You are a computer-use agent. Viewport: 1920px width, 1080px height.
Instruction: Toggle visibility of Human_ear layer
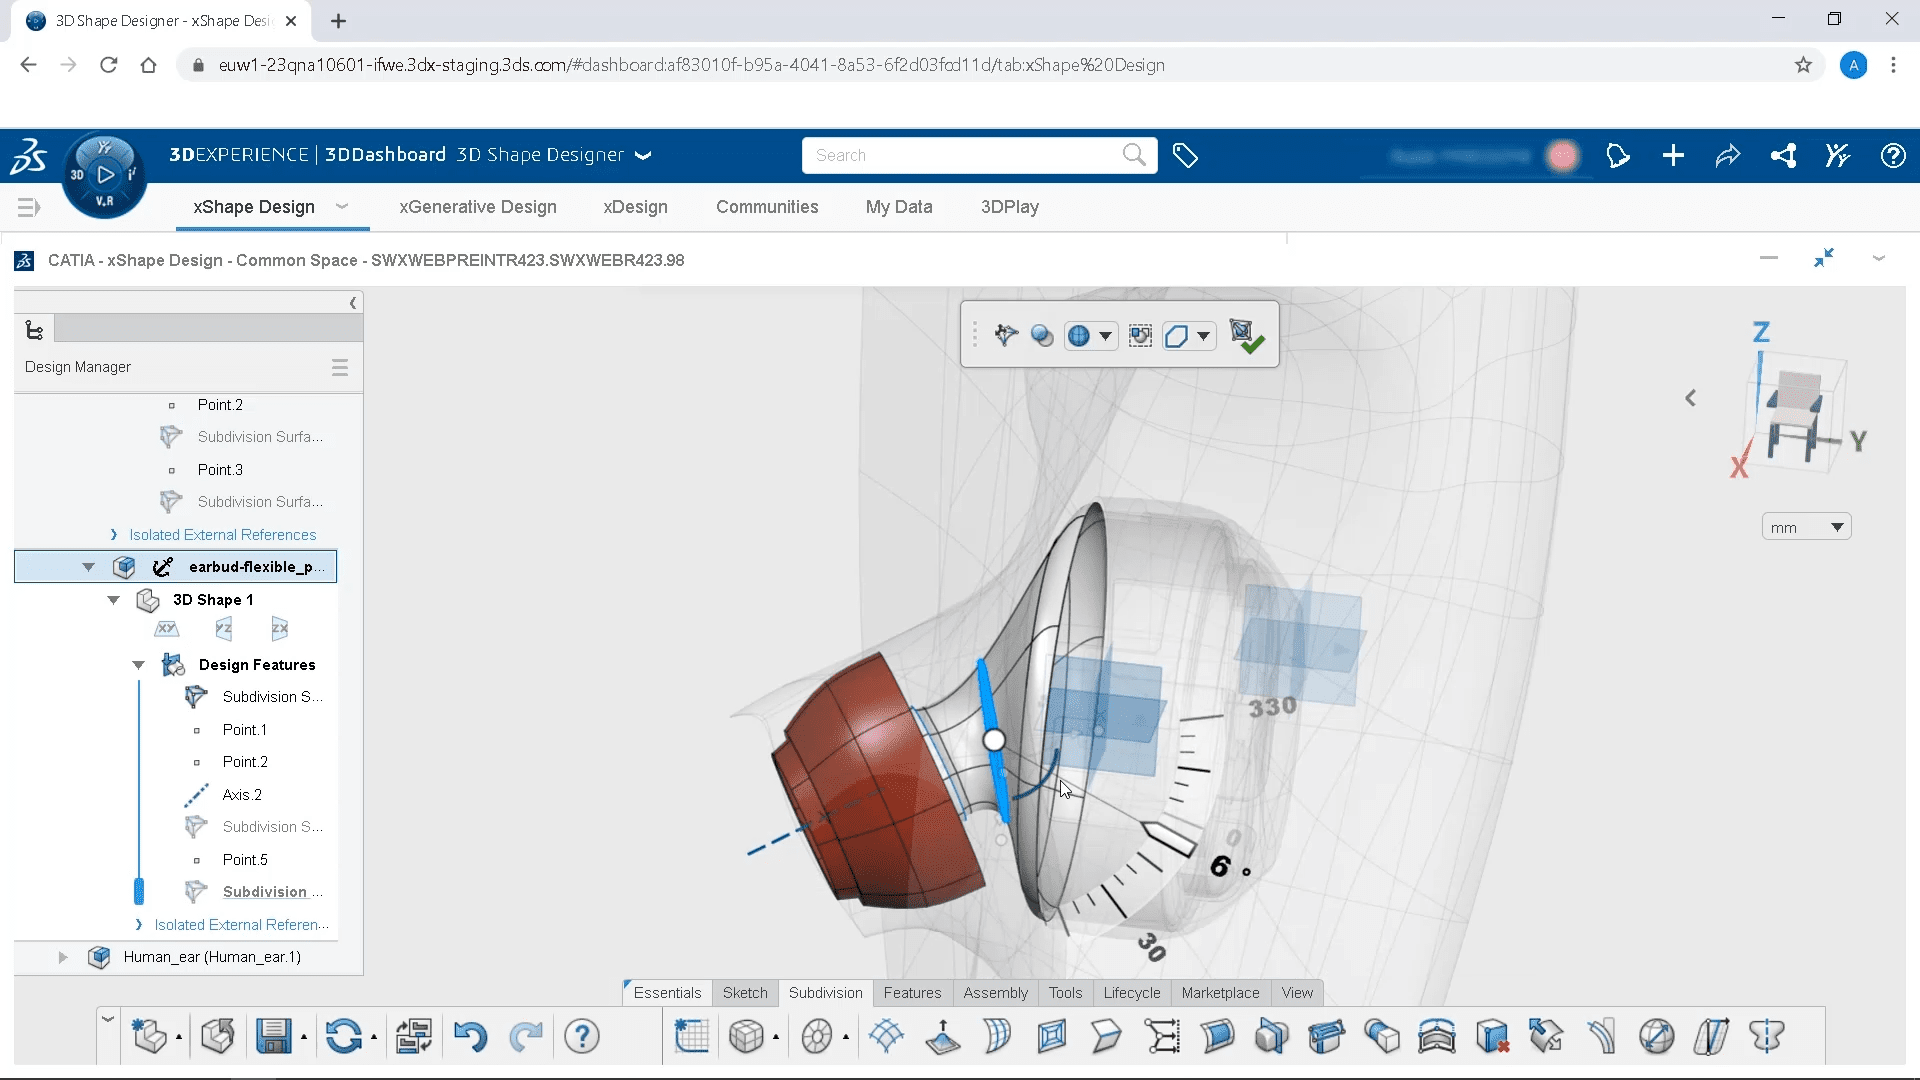tap(99, 956)
